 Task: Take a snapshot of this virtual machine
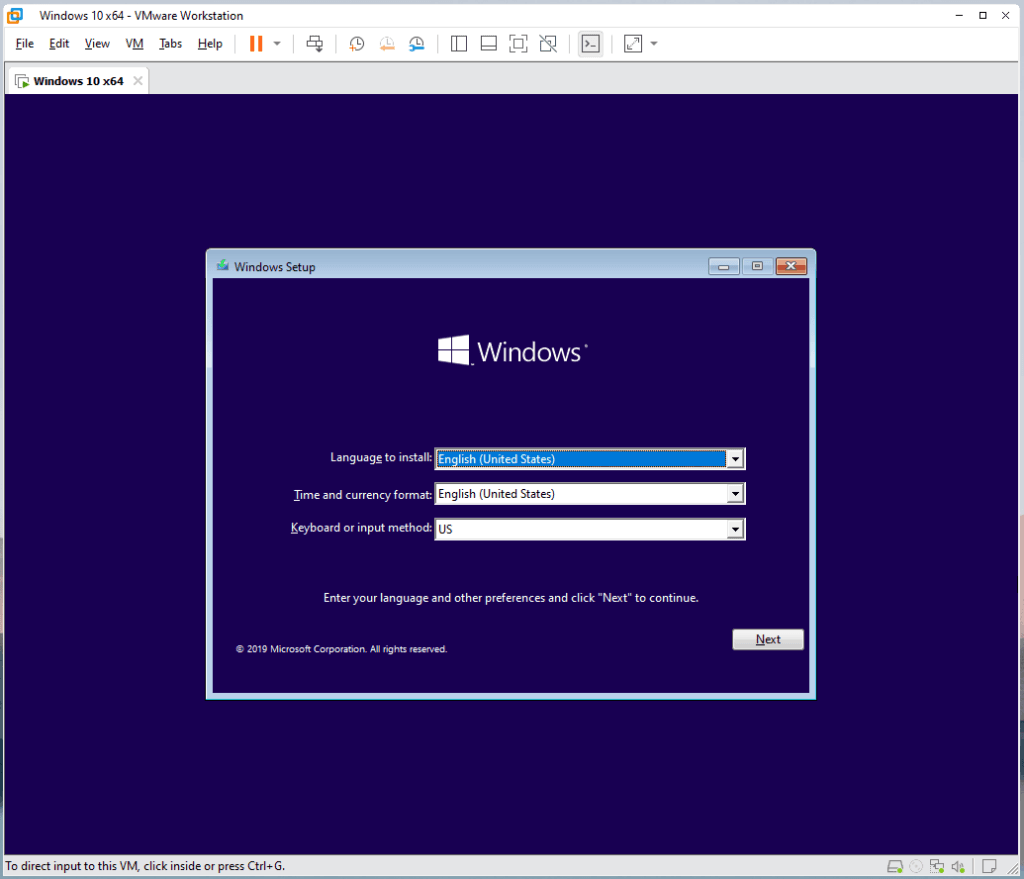pos(357,44)
